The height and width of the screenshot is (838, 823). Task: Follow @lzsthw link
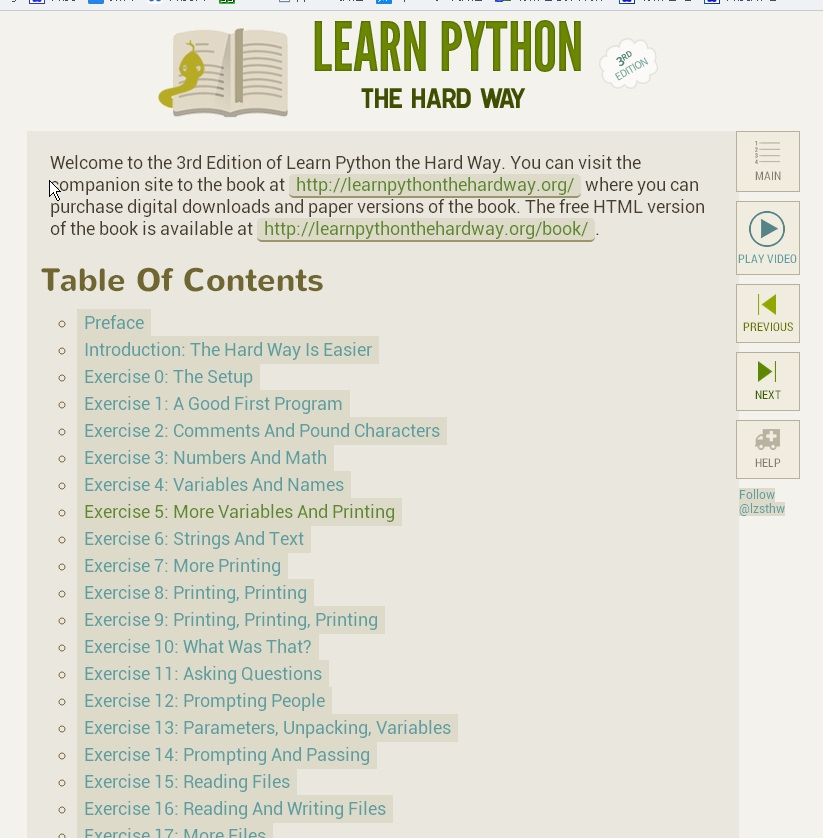point(762,501)
